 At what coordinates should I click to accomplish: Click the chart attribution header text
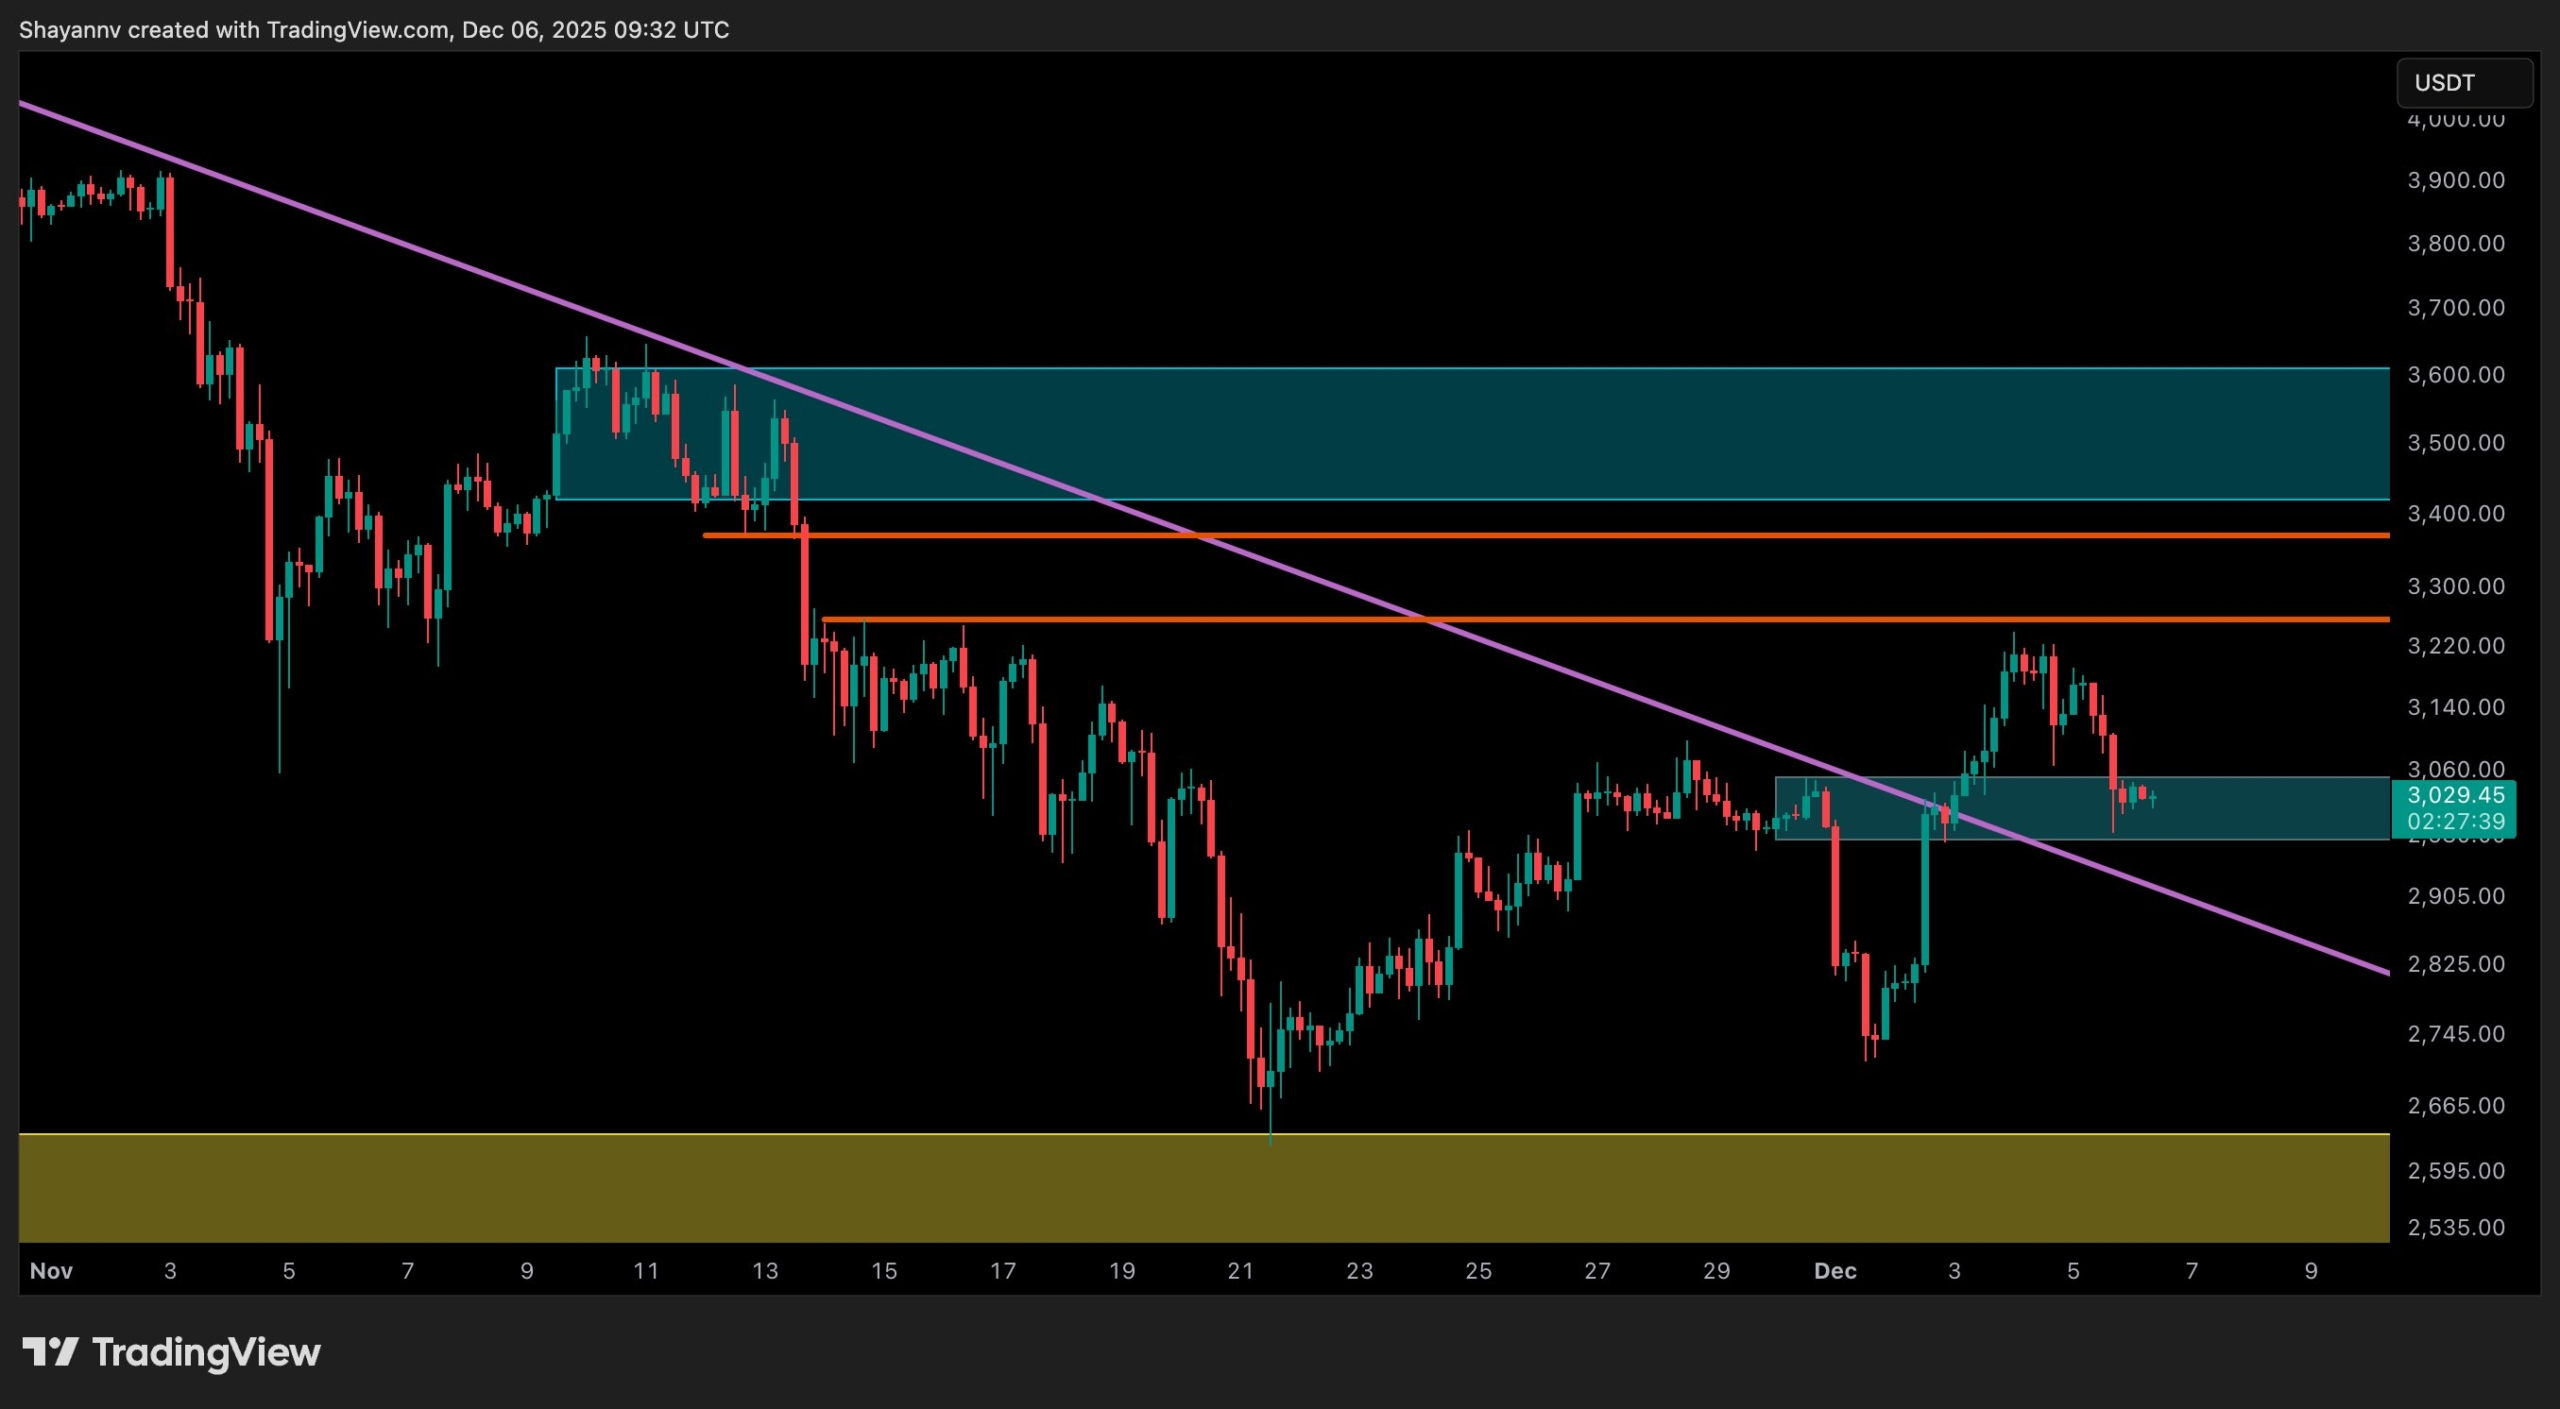pyautogui.click(x=374, y=30)
